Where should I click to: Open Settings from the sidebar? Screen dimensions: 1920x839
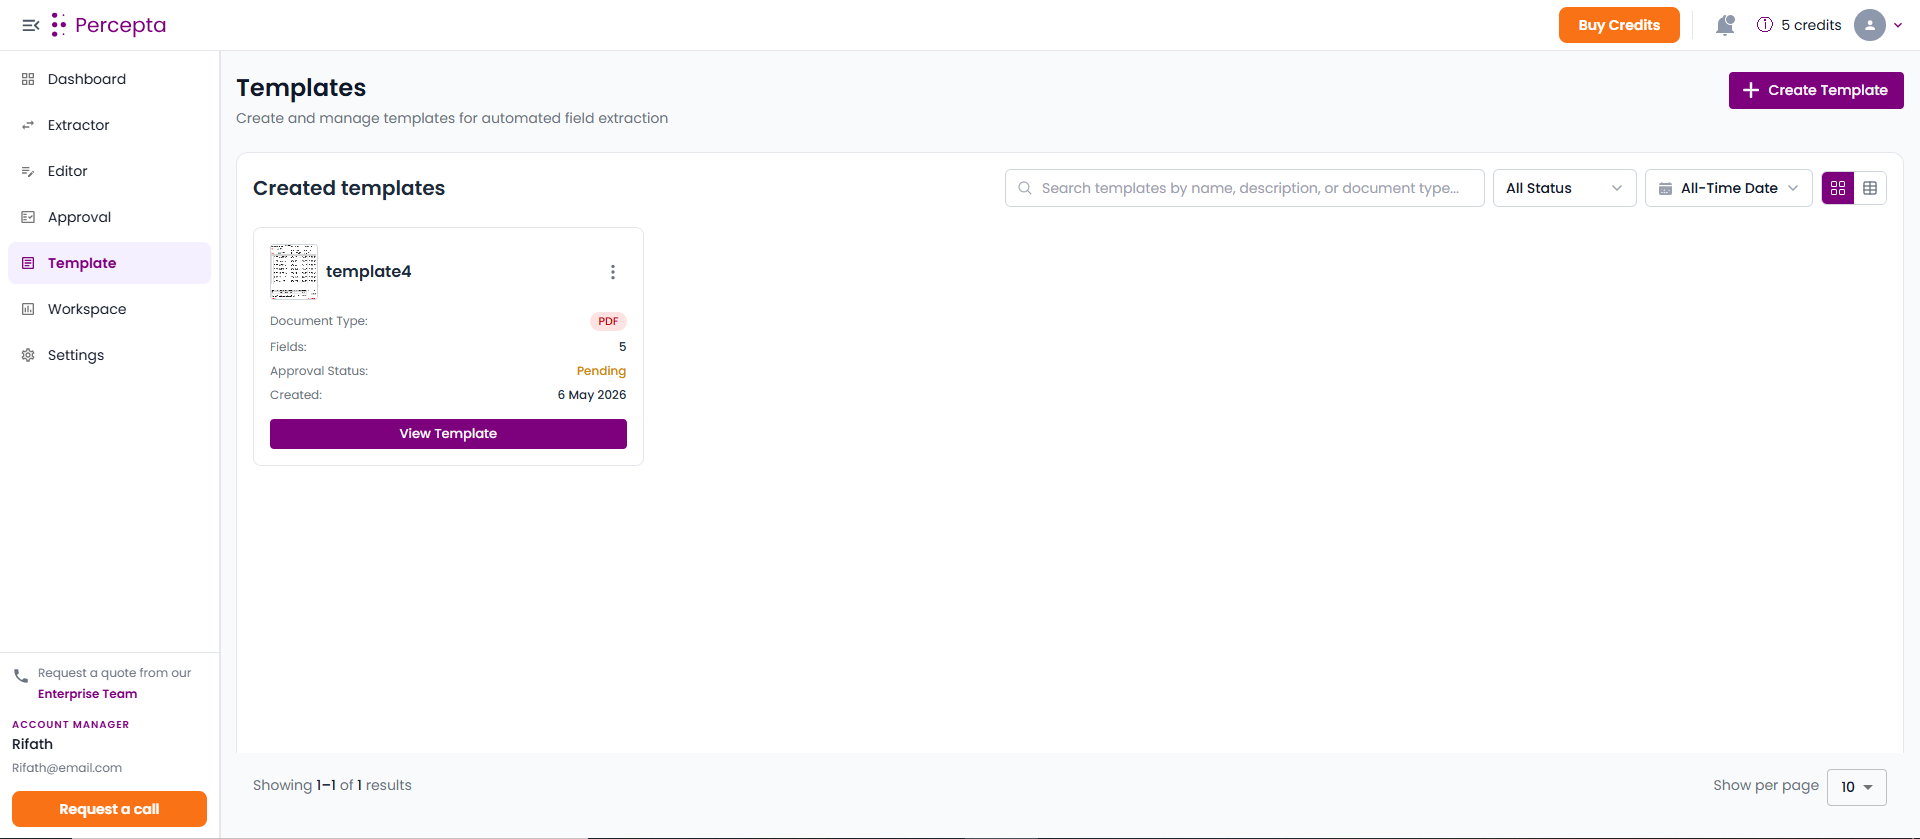[x=109, y=355]
